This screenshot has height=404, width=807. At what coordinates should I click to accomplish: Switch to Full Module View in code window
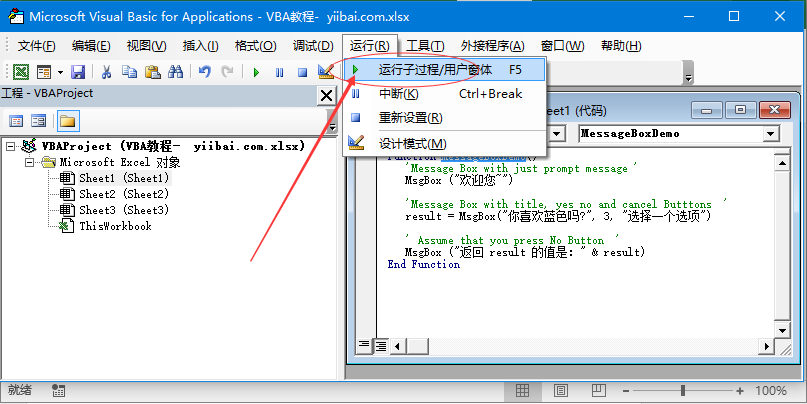[x=381, y=346]
